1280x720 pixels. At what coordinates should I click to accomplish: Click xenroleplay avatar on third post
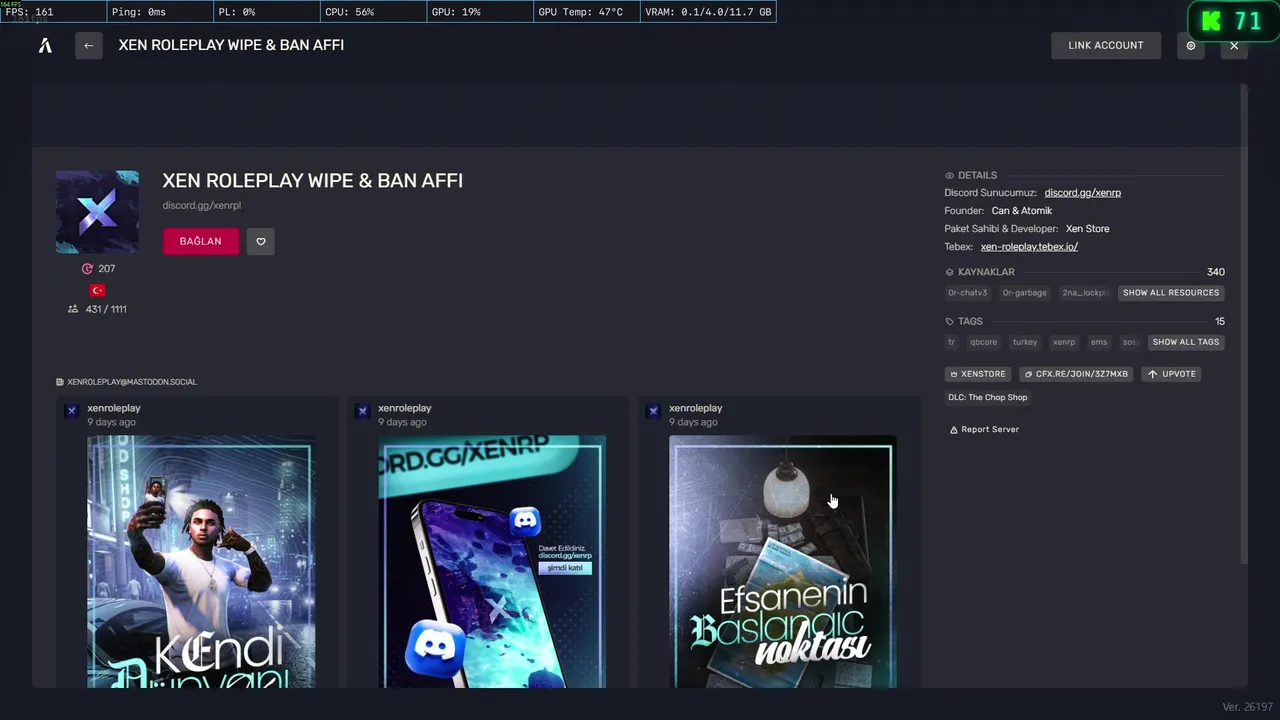pyautogui.click(x=654, y=411)
